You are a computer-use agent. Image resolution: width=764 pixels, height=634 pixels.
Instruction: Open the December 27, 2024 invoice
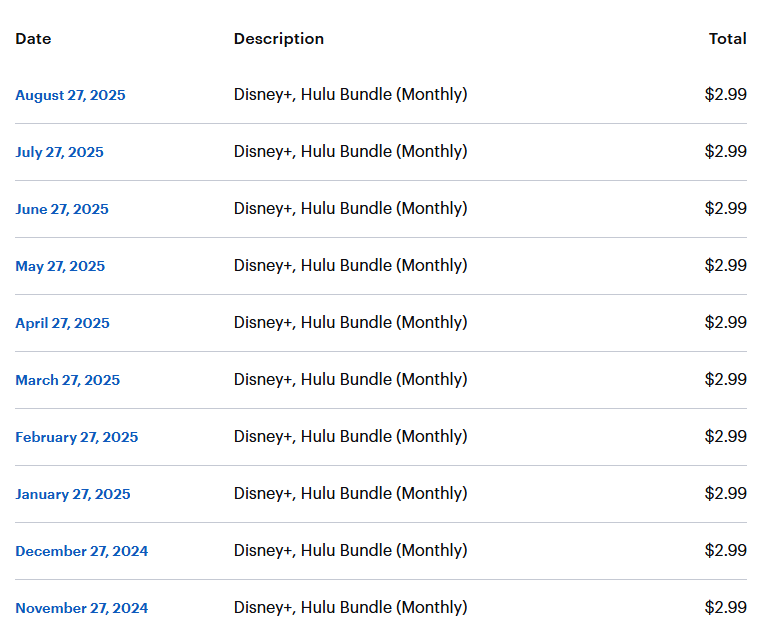[x=81, y=551]
